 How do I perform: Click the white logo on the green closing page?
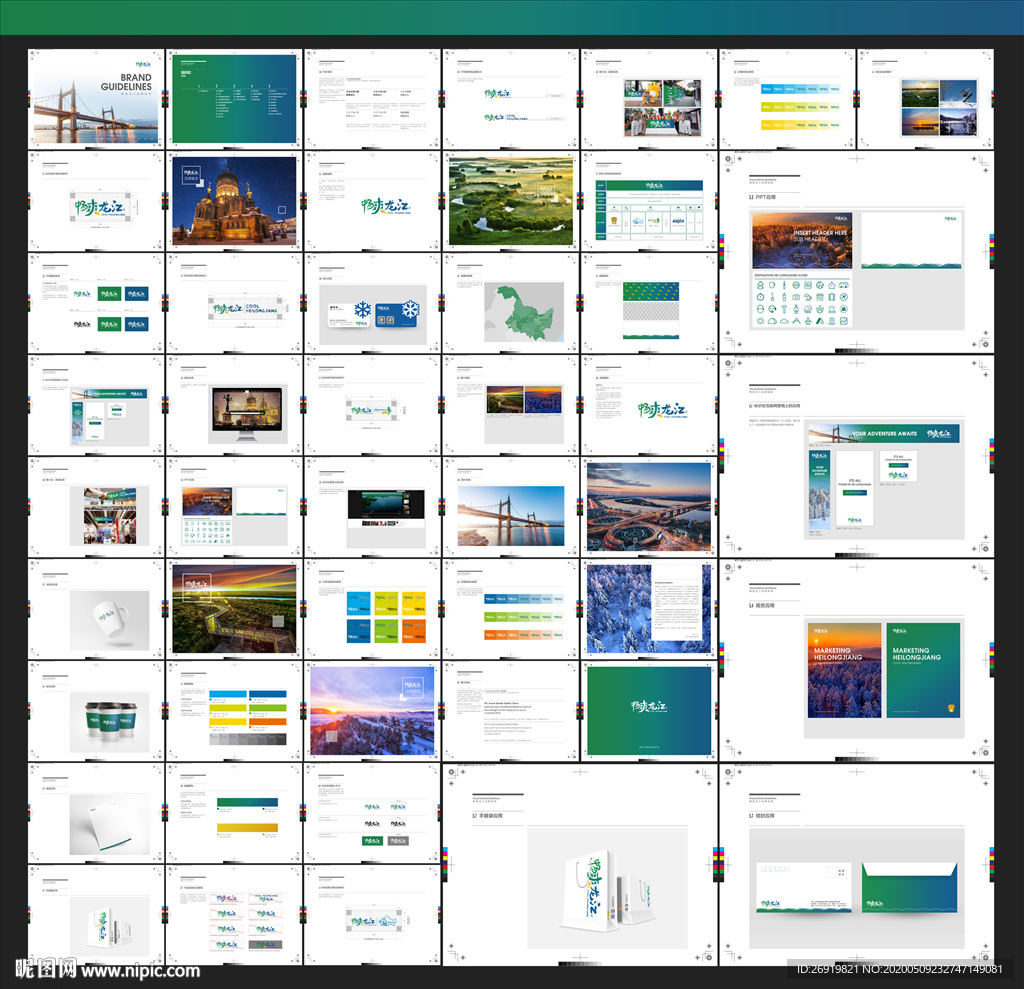click(648, 706)
